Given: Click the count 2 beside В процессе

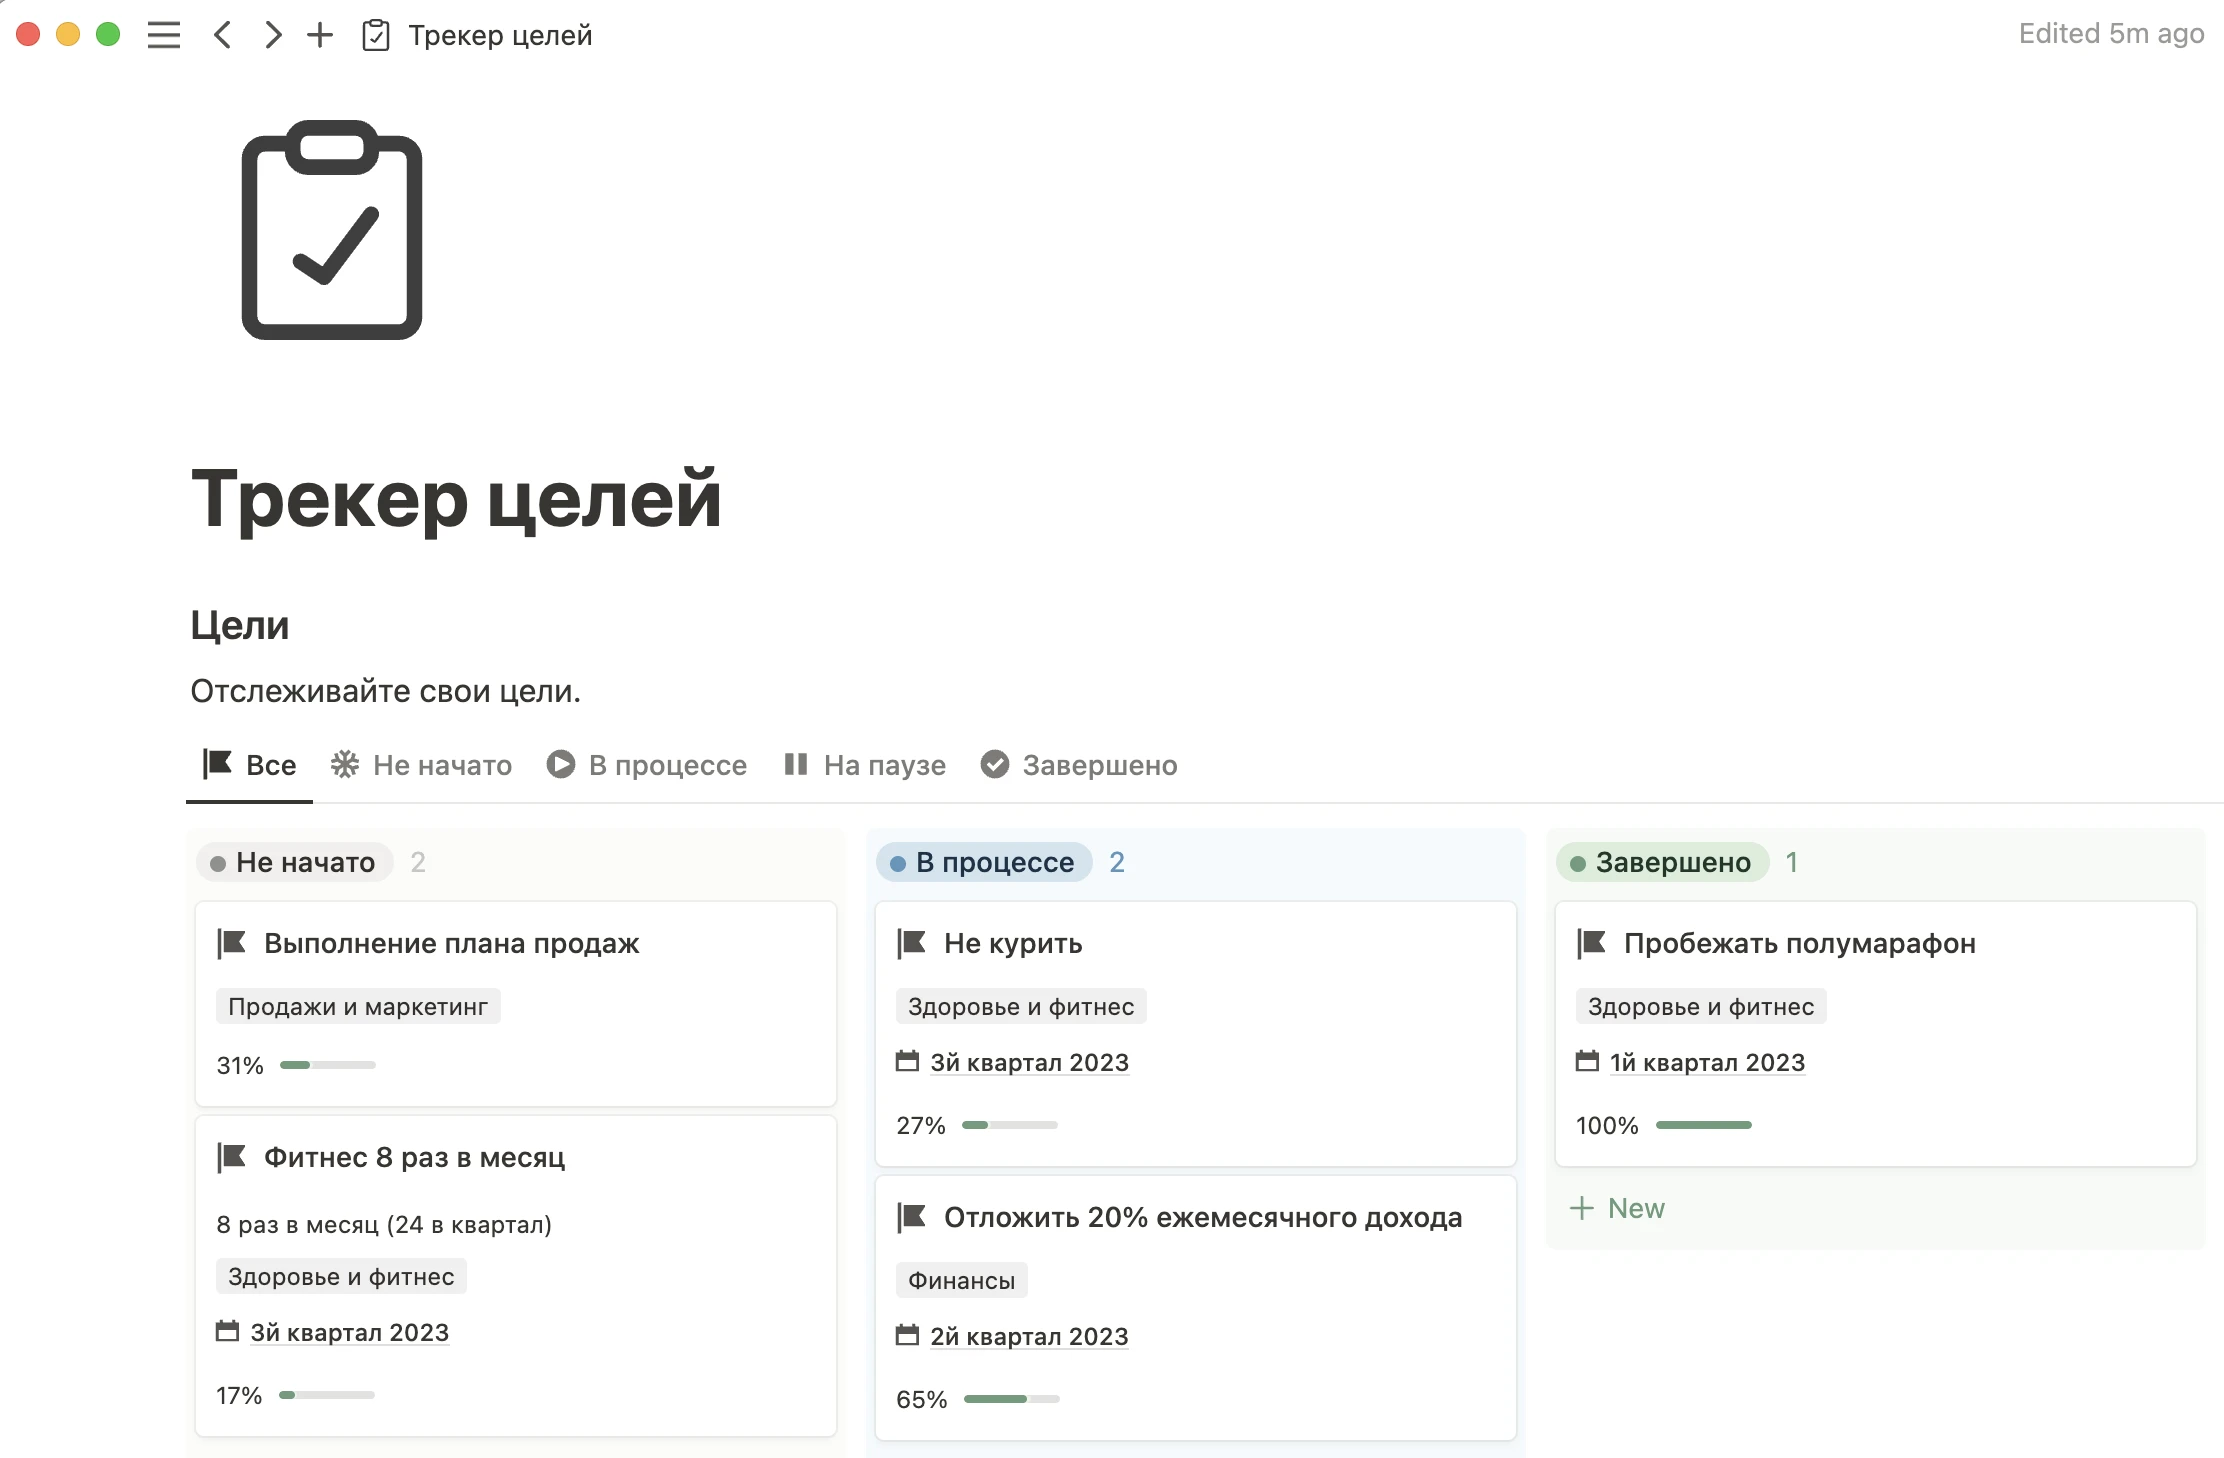Looking at the screenshot, I should (1117, 862).
